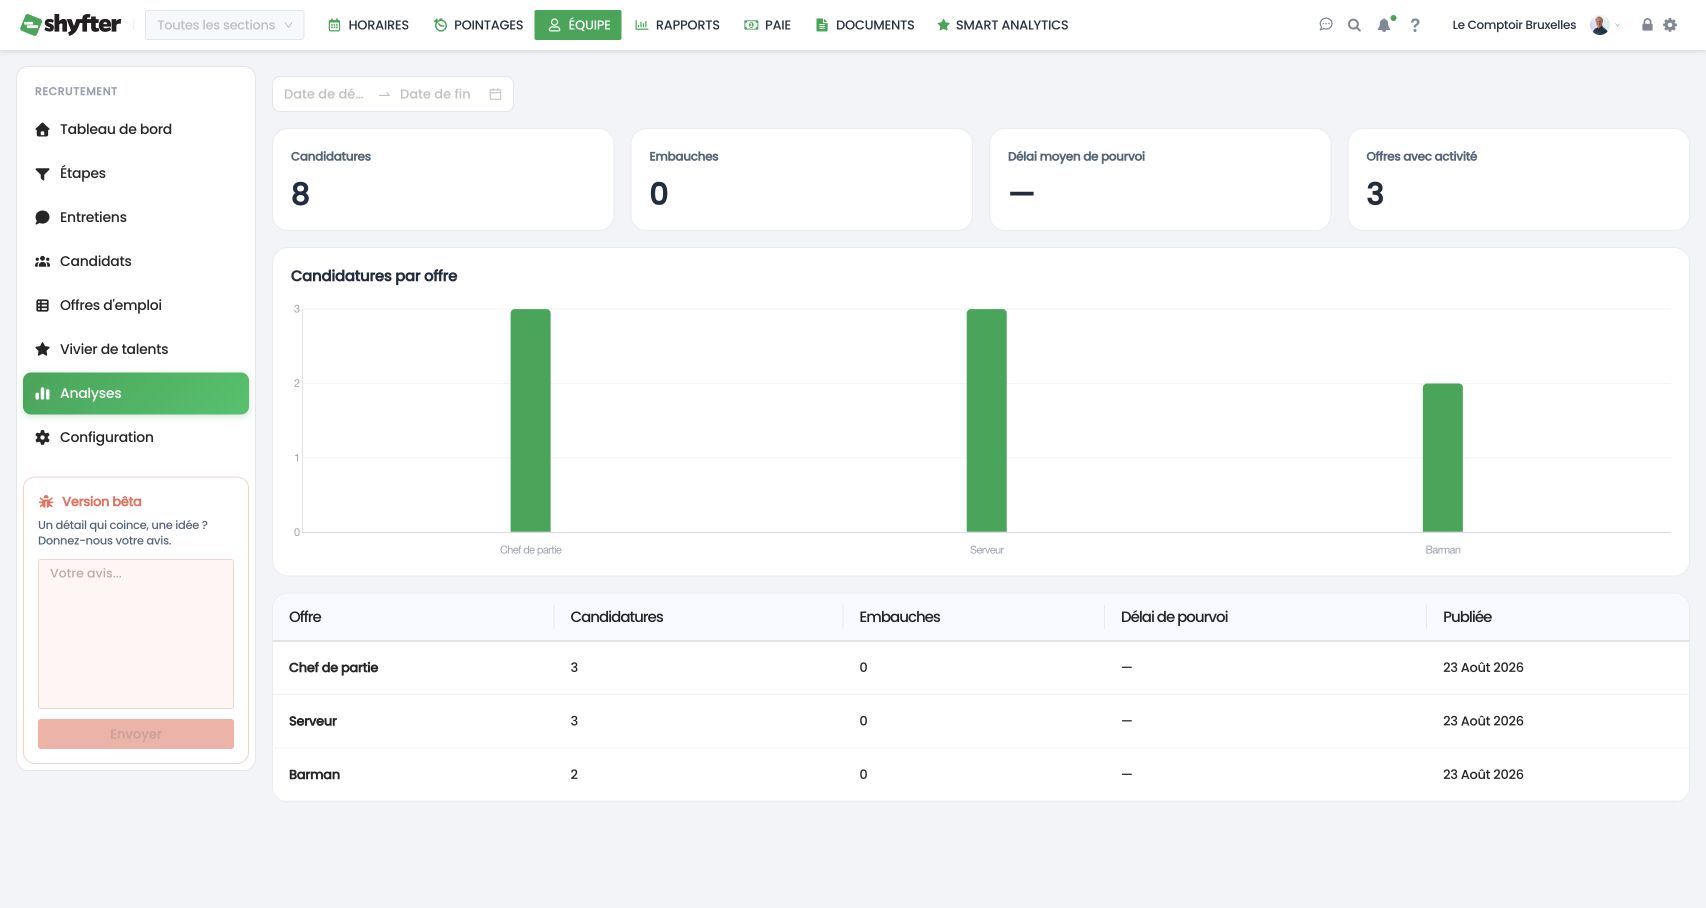This screenshot has width=1706, height=908.
Task: Click the search magnifier icon
Action: tap(1354, 25)
